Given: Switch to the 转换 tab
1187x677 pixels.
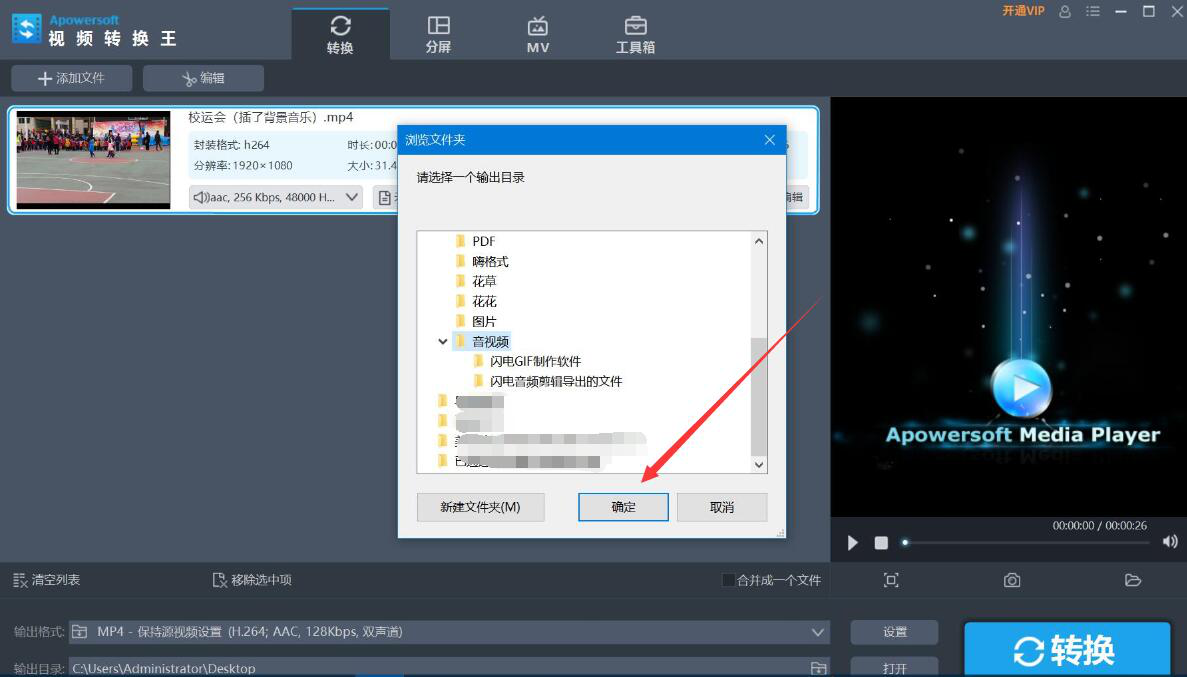Looking at the screenshot, I should (x=340, y=35).
